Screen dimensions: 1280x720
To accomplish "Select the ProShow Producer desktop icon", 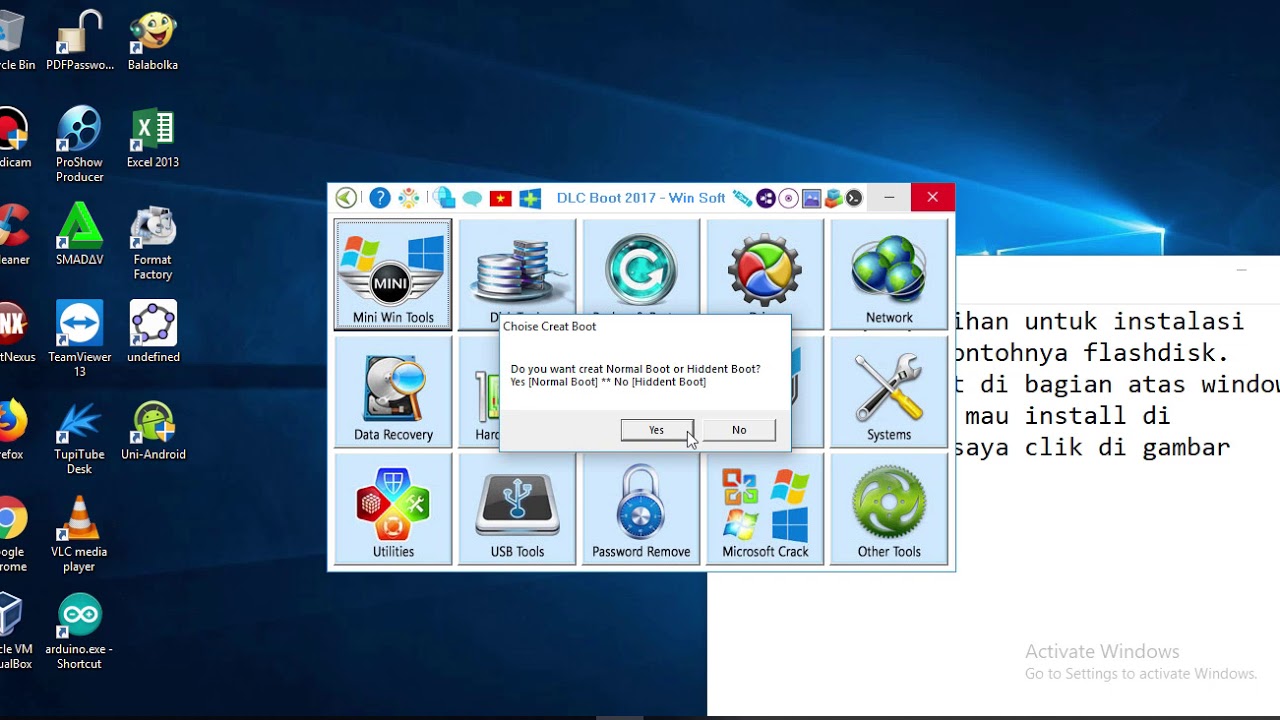I will click(x=79, y=145).
